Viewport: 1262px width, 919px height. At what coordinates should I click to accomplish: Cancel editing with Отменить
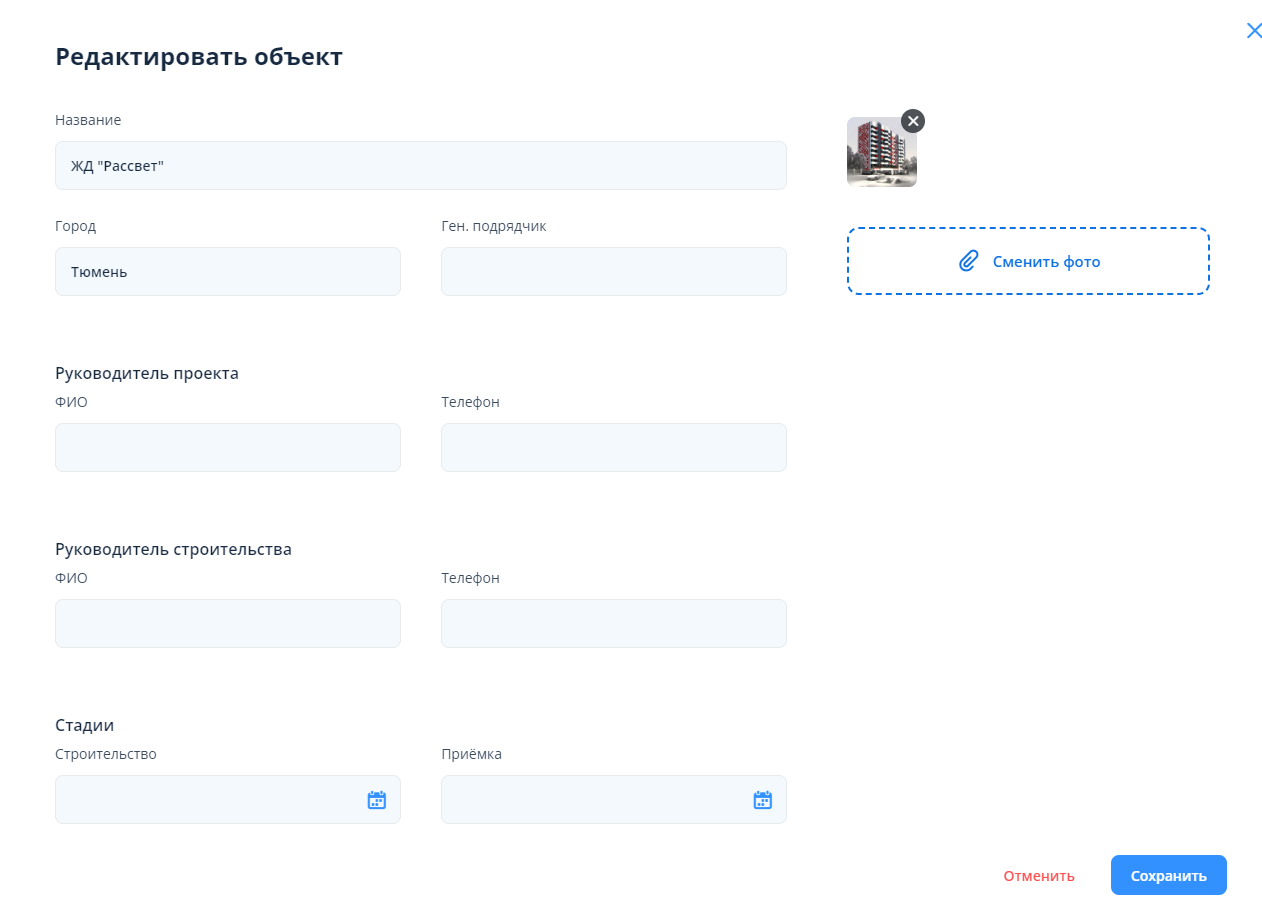coord(1038,876)
